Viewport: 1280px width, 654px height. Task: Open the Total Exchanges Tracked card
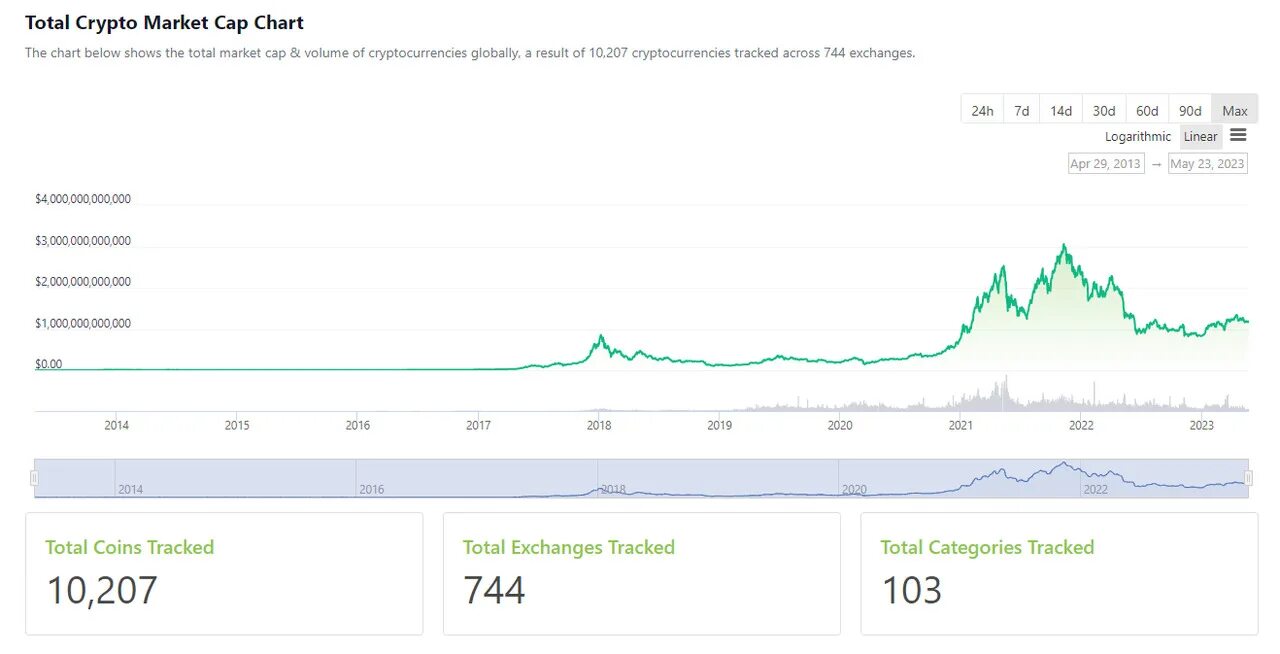click(x=641, y=573)
